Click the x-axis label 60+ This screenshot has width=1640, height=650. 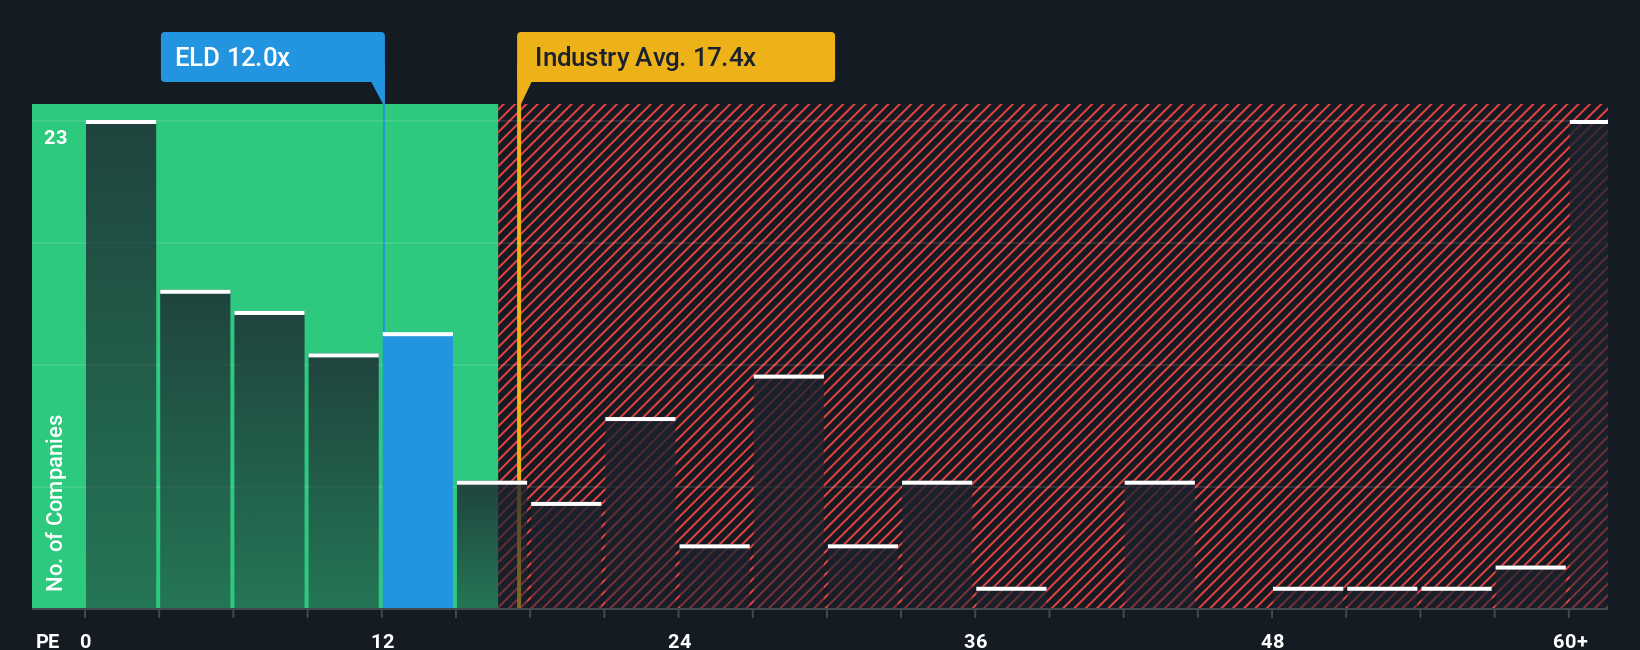click(x=1570, y=640)
